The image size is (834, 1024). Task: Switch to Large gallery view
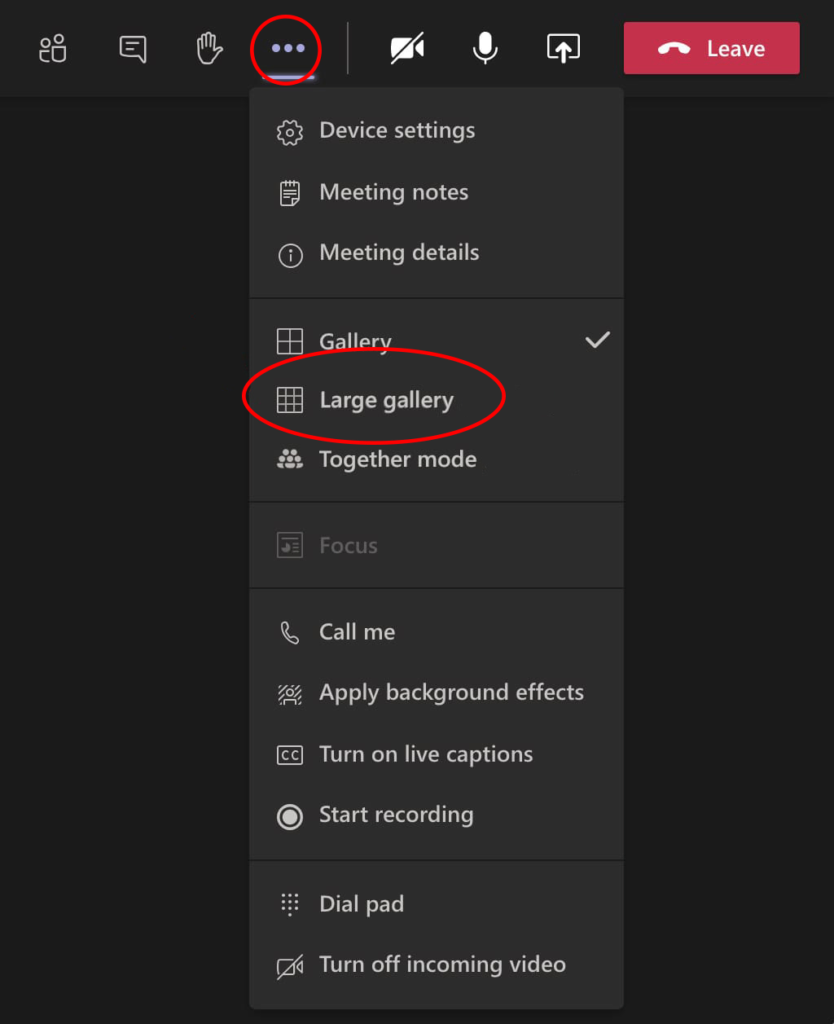pos(385,400)
